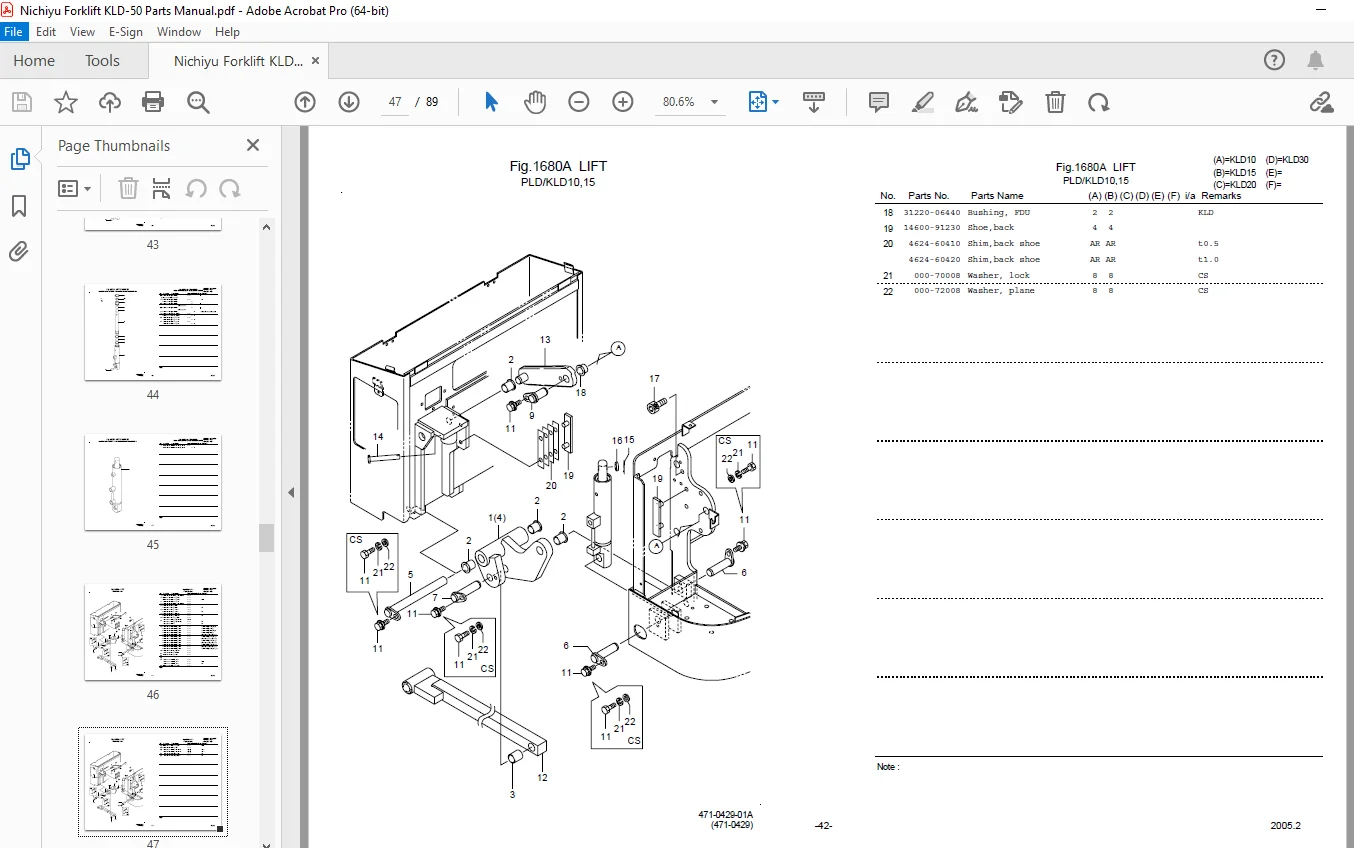This screenshot has width=1354, height=848.
Task: Zoom in with the plus icon
Action: [x=623, y=102]
